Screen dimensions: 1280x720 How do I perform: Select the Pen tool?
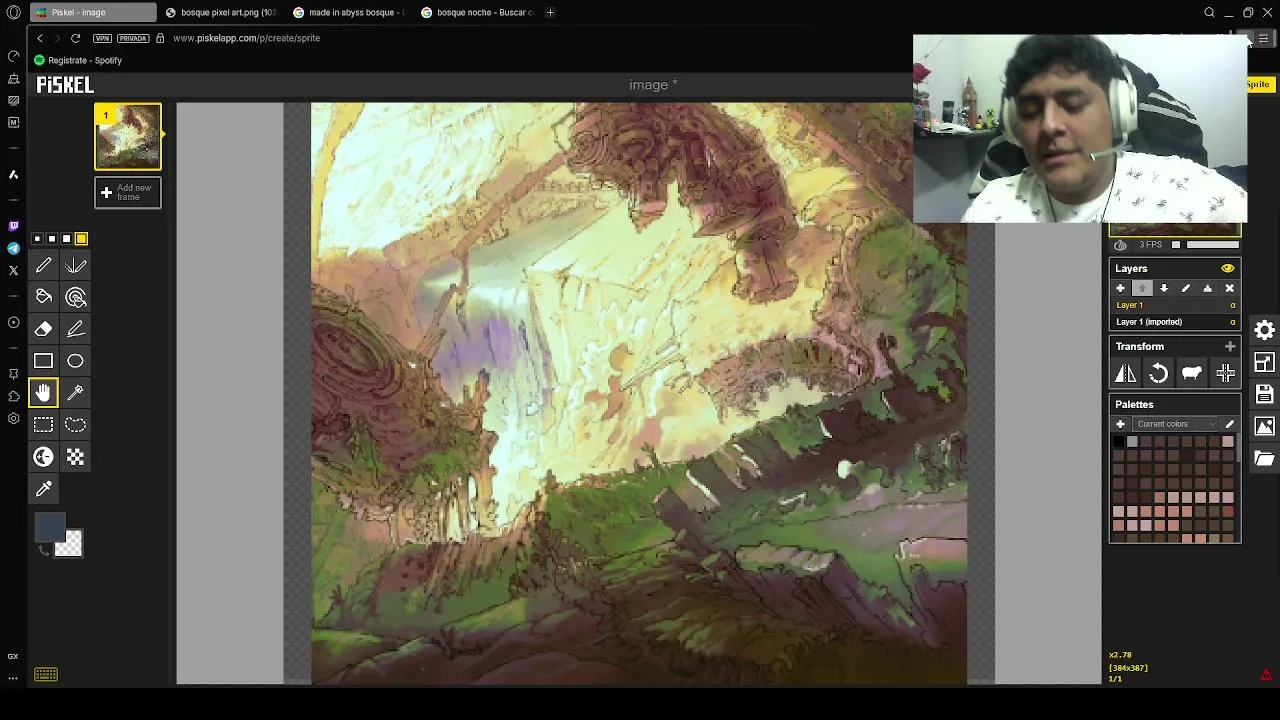[x=43, y=265]
